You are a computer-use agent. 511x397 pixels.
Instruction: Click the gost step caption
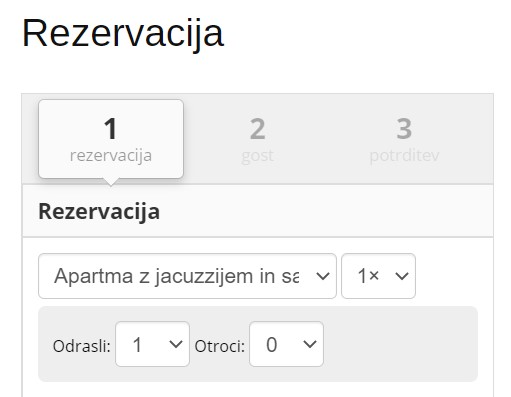pyautogui.click(x=257, y=156)
